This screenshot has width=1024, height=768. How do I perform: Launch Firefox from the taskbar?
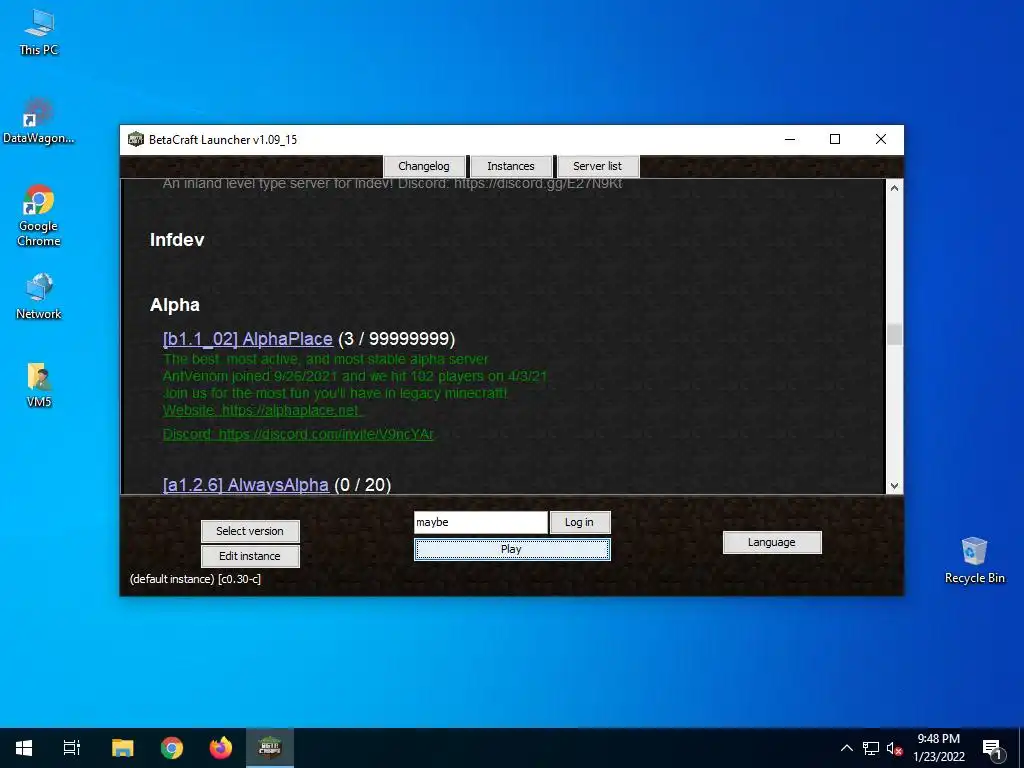click(221, 748)
